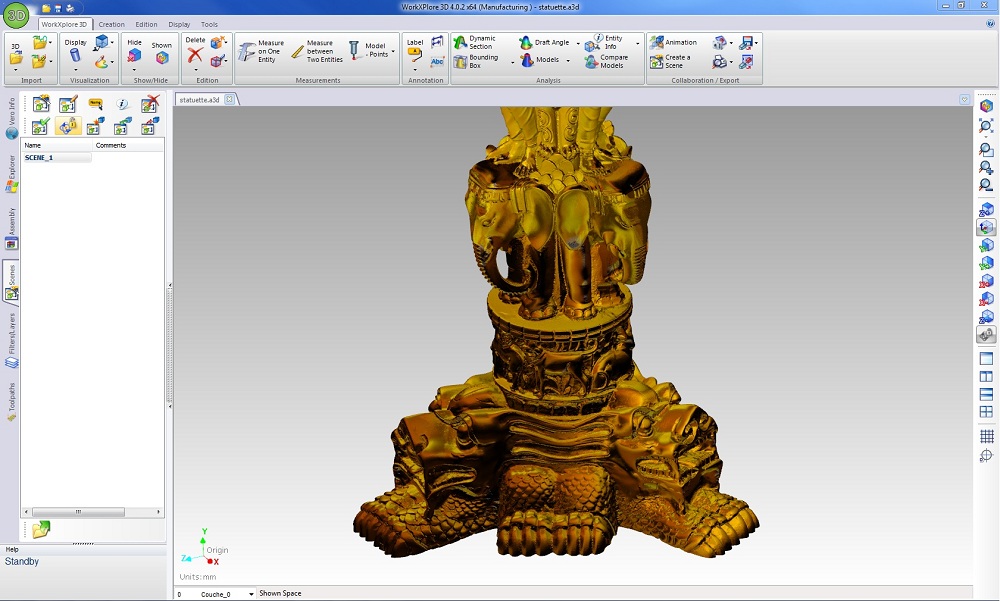The image size is (1000, 601).
Task: Toggle the Shown entities view button
Action: point(161,56)
